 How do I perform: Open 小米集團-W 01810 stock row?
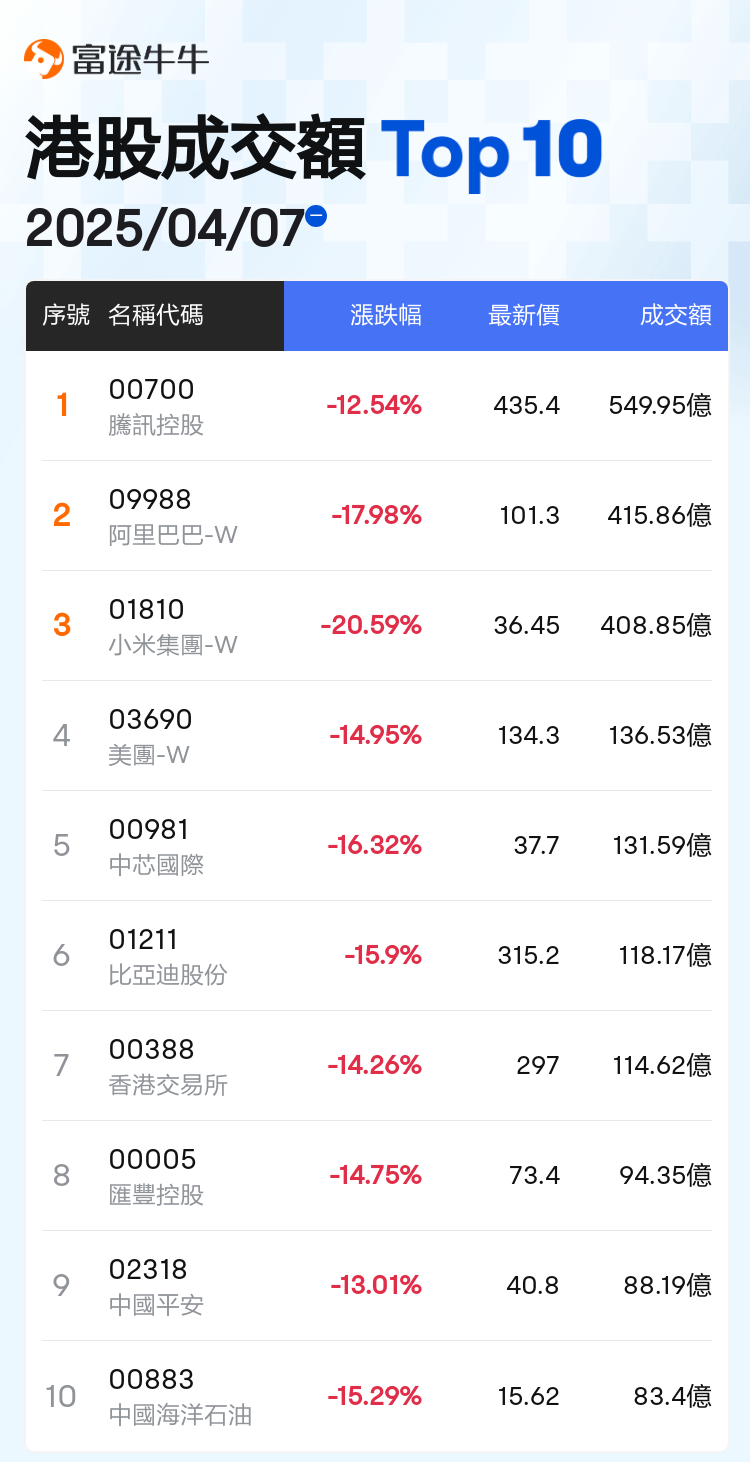(x=377, y=626)
